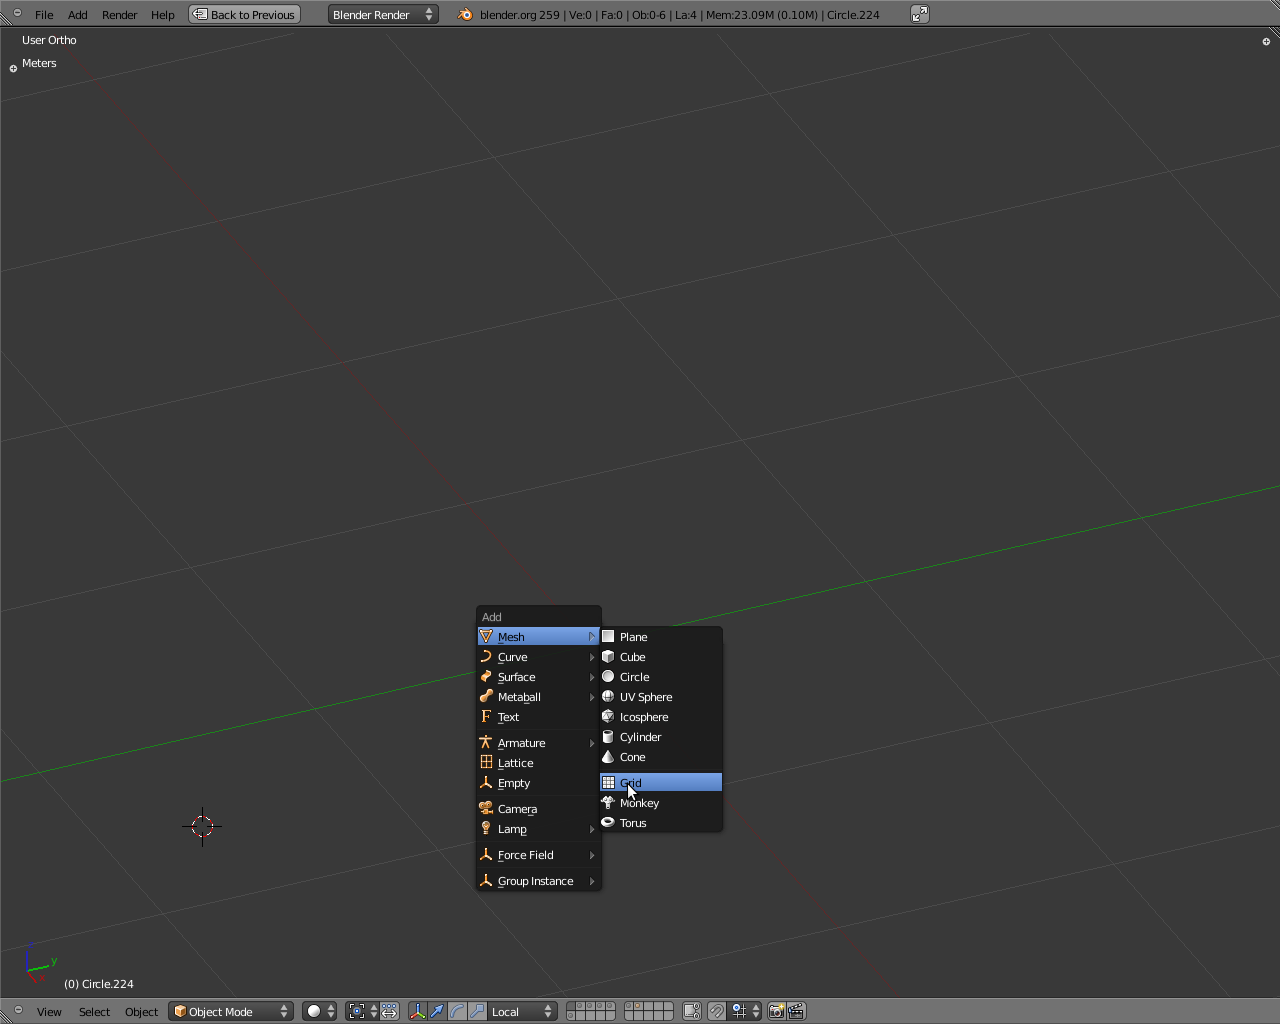1280x1024 pixels.
Task: Open the Object Mode dropdown
Action: [231, 1012]
